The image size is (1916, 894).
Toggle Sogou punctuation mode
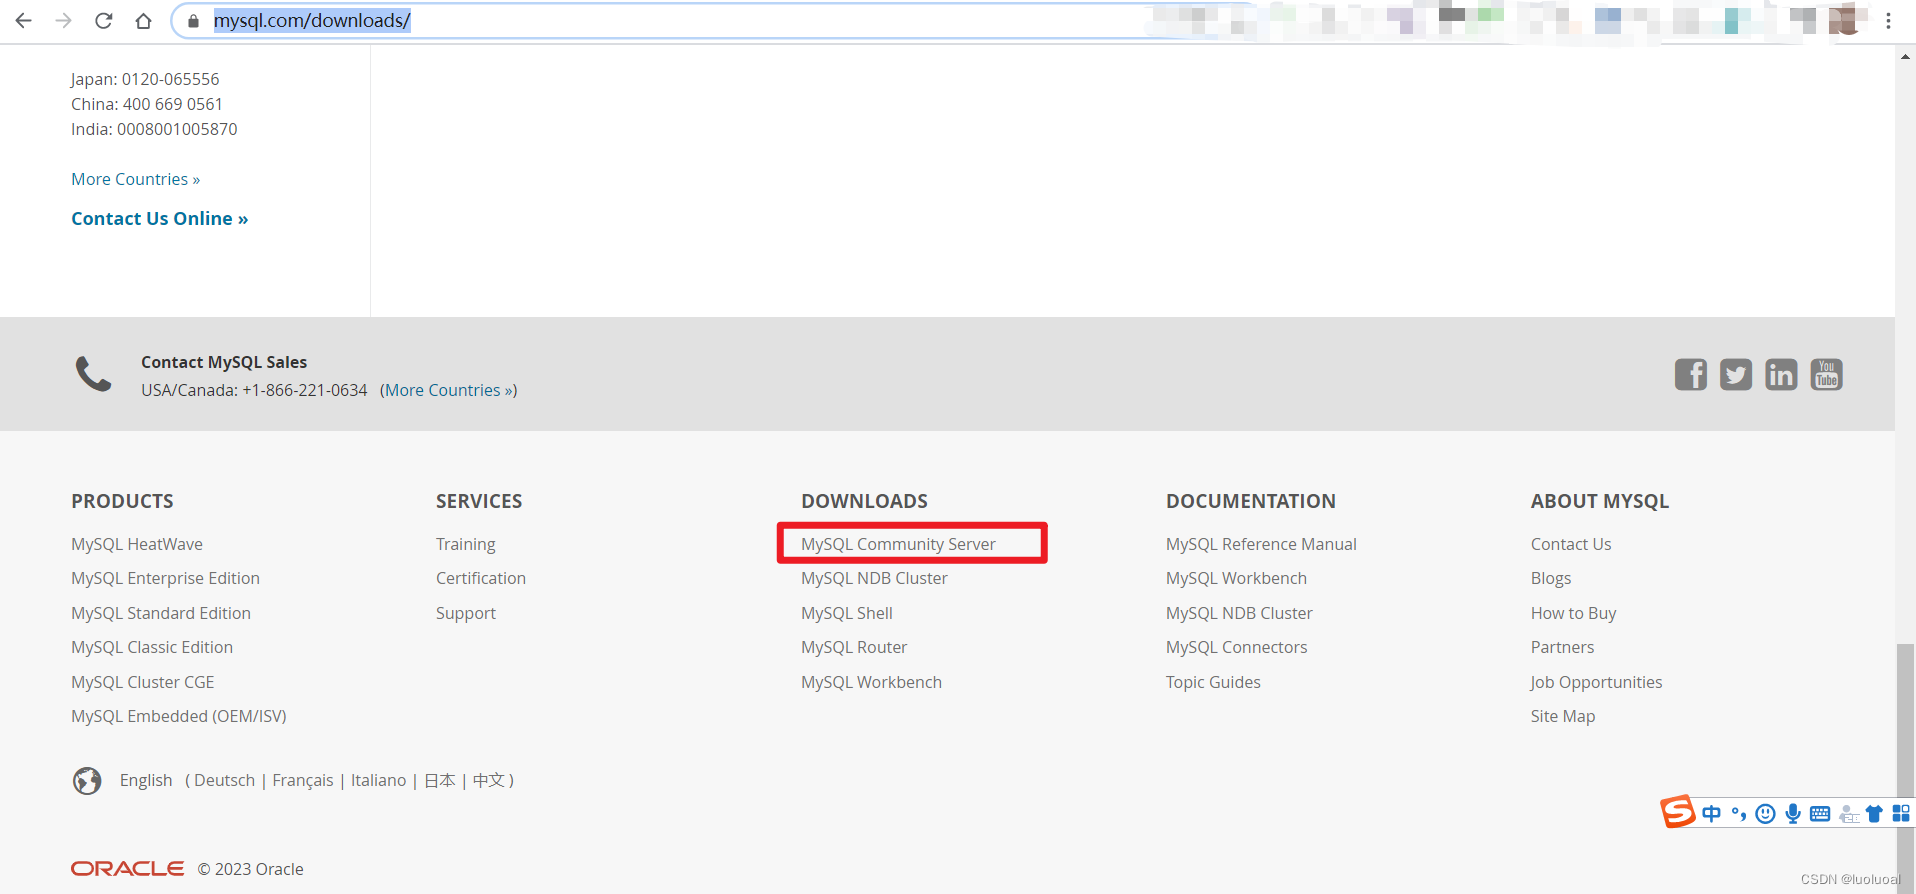(x=1739, y=814)
